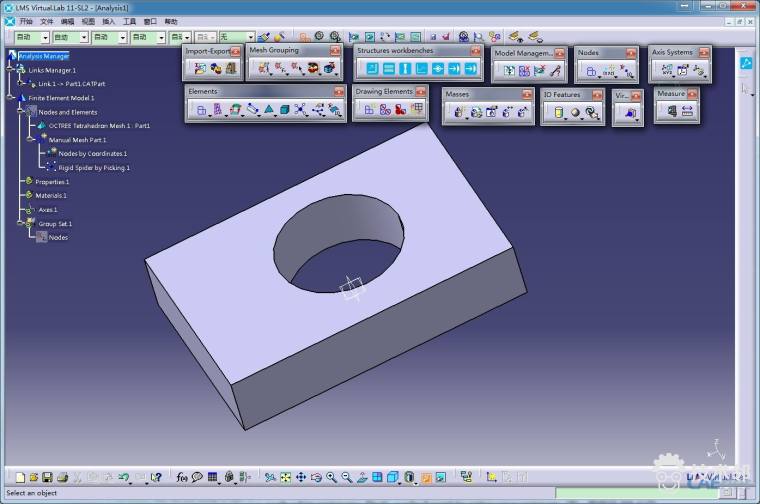760x504 pixels.
Task: Click first icon in Import-Export toolbar
Action: tap(200, 69)
